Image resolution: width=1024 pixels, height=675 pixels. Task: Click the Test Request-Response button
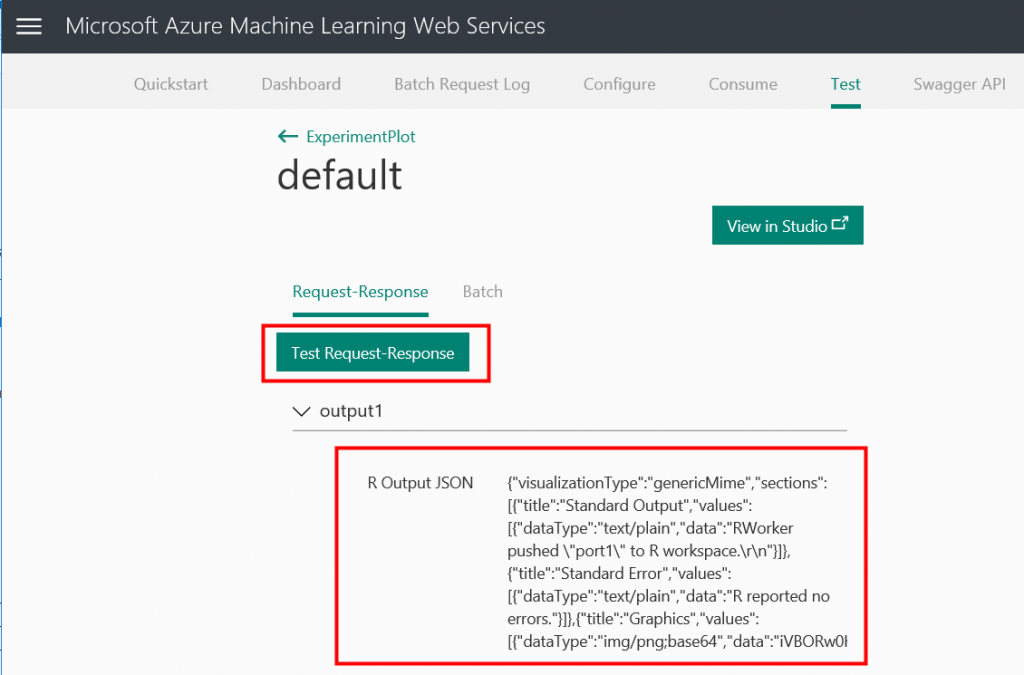[x=373, y=353]
